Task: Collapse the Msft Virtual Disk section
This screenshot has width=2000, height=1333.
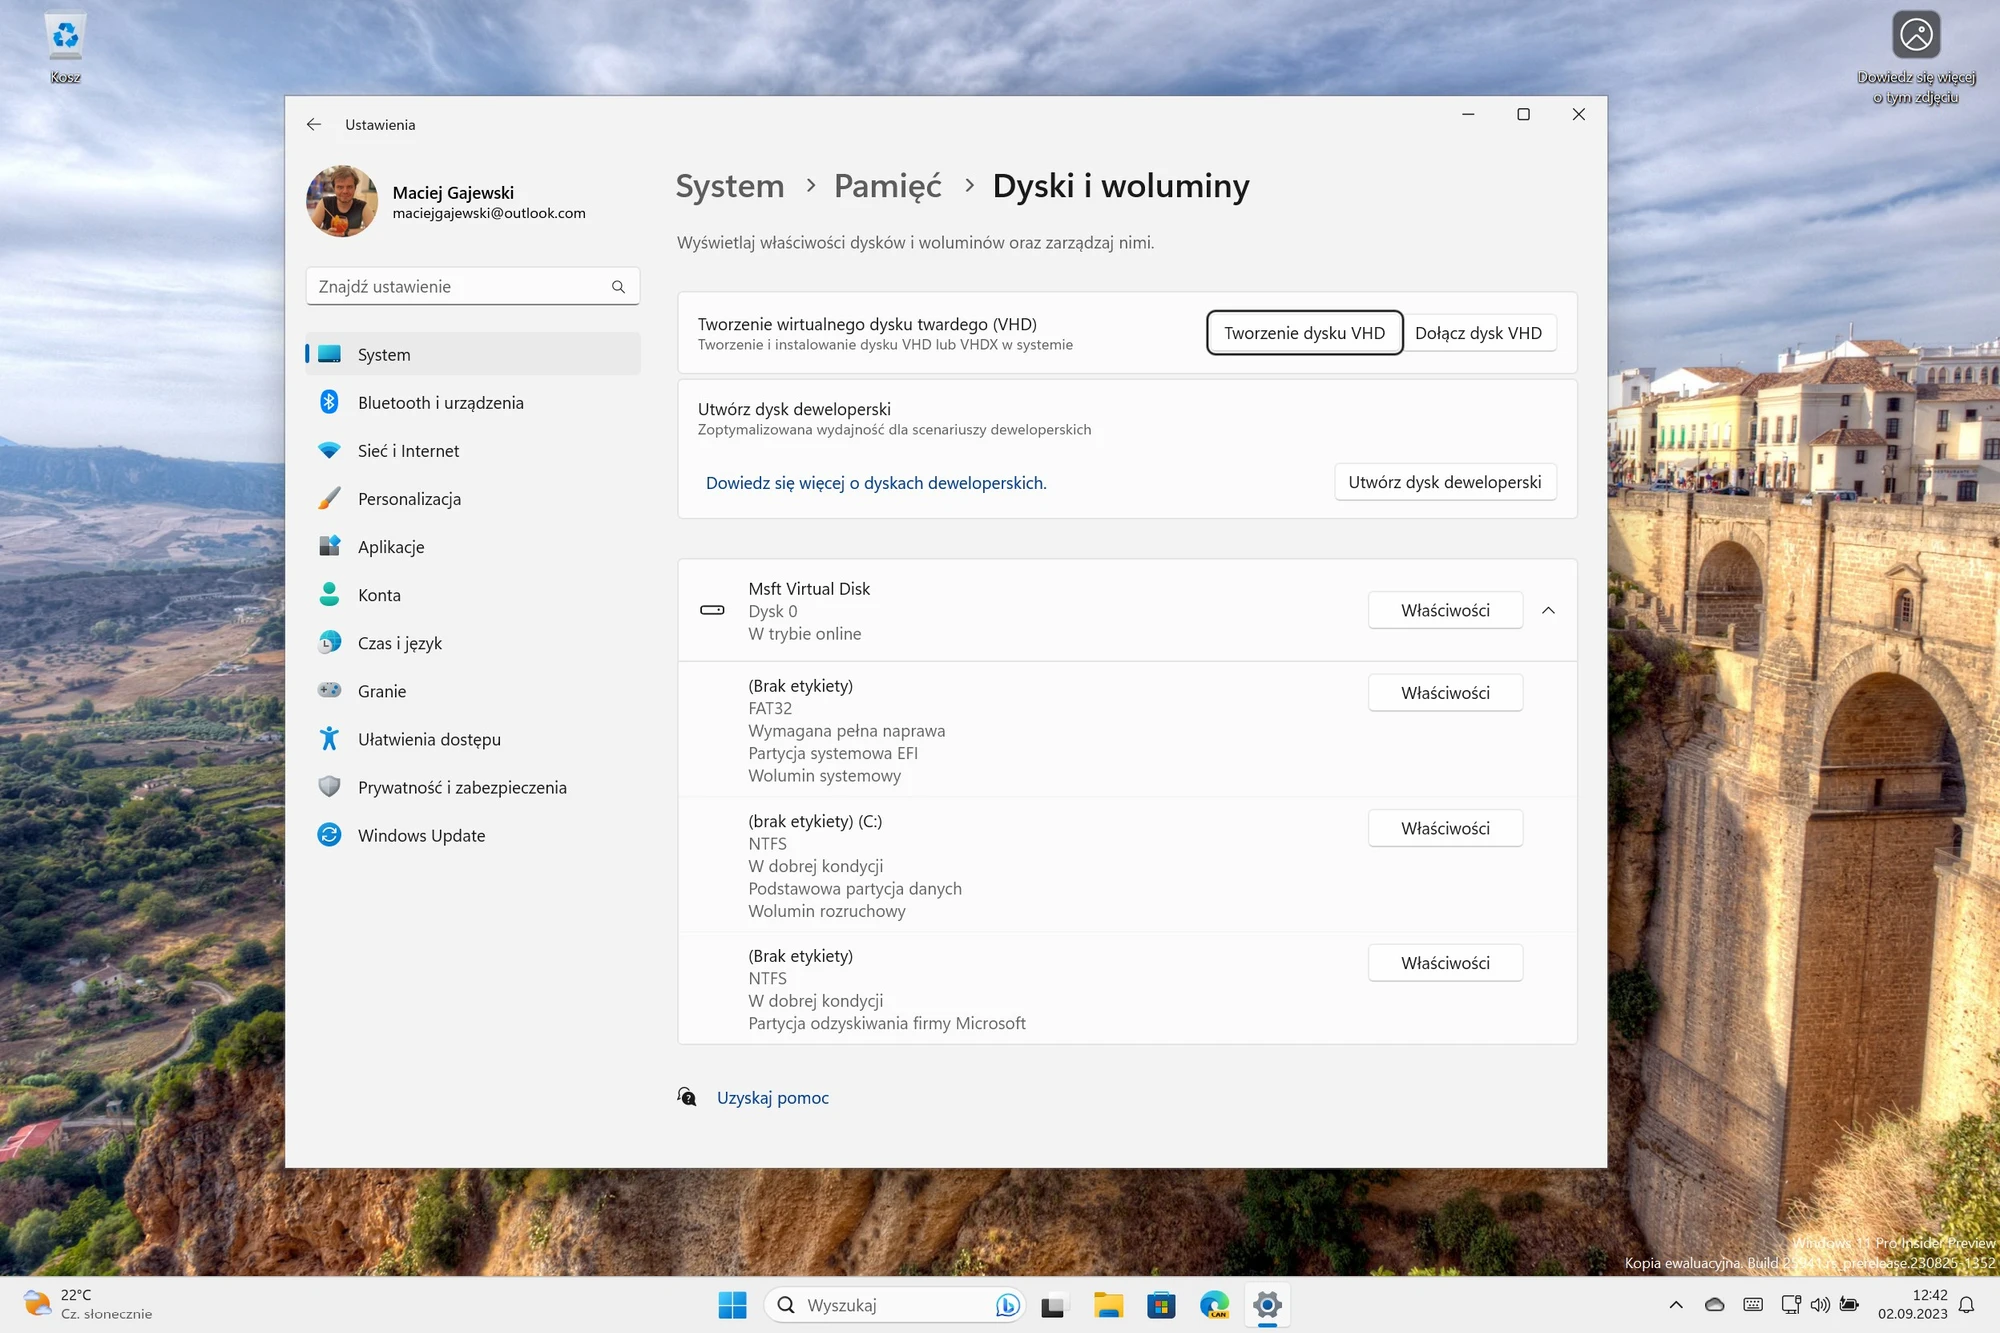Action: click(1548, 610)
